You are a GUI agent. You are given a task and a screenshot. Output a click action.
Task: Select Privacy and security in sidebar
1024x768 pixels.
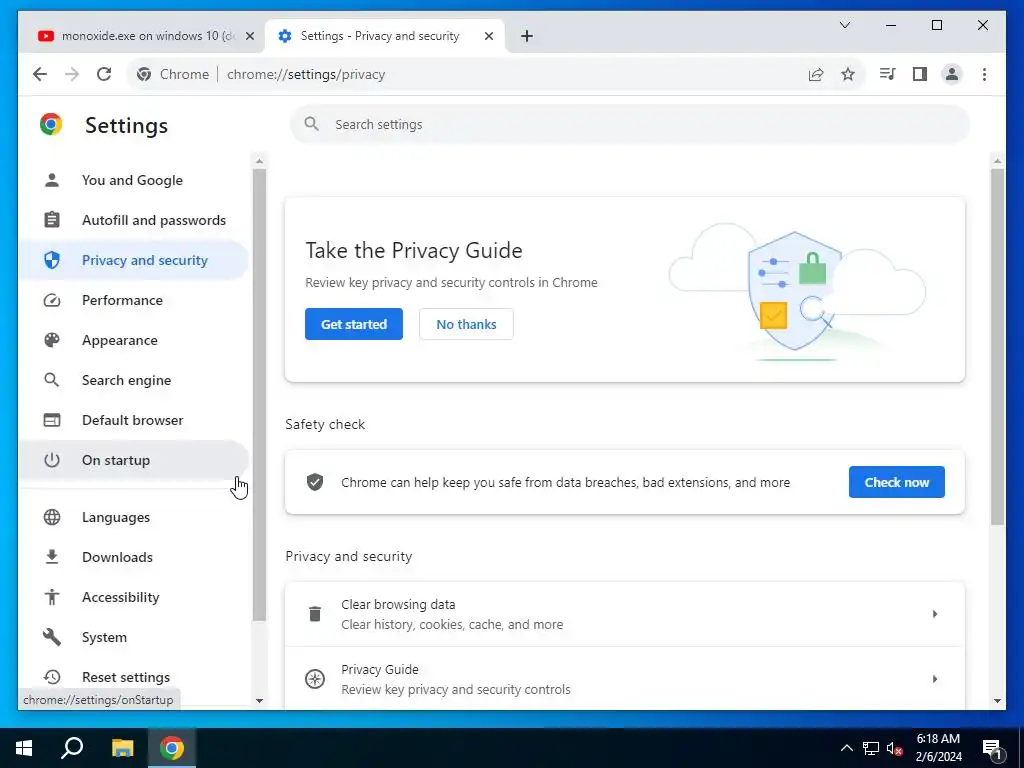tap(133, 260)
